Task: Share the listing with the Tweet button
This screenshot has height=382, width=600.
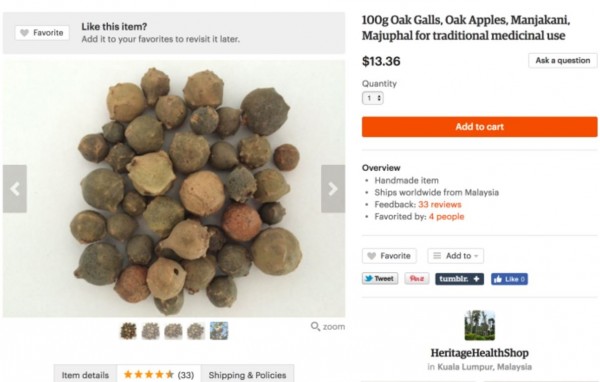Action: click(380, 279)
